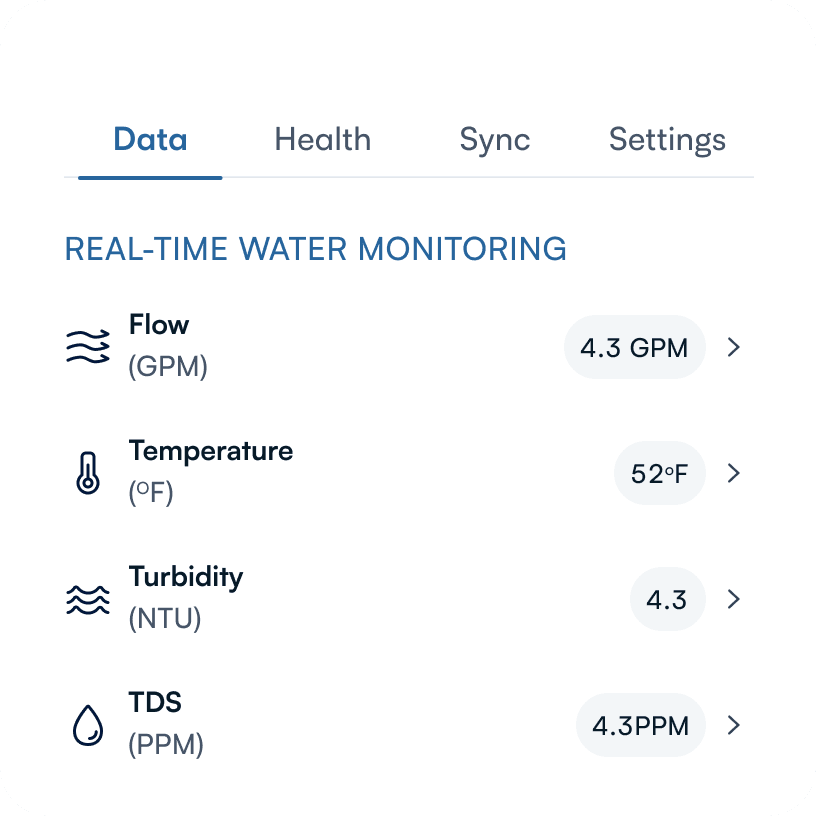This screenshot has width=816, height=816.
Task: Click the Real-Time Water Monitoring heading
Action: [x=315, y=249]
